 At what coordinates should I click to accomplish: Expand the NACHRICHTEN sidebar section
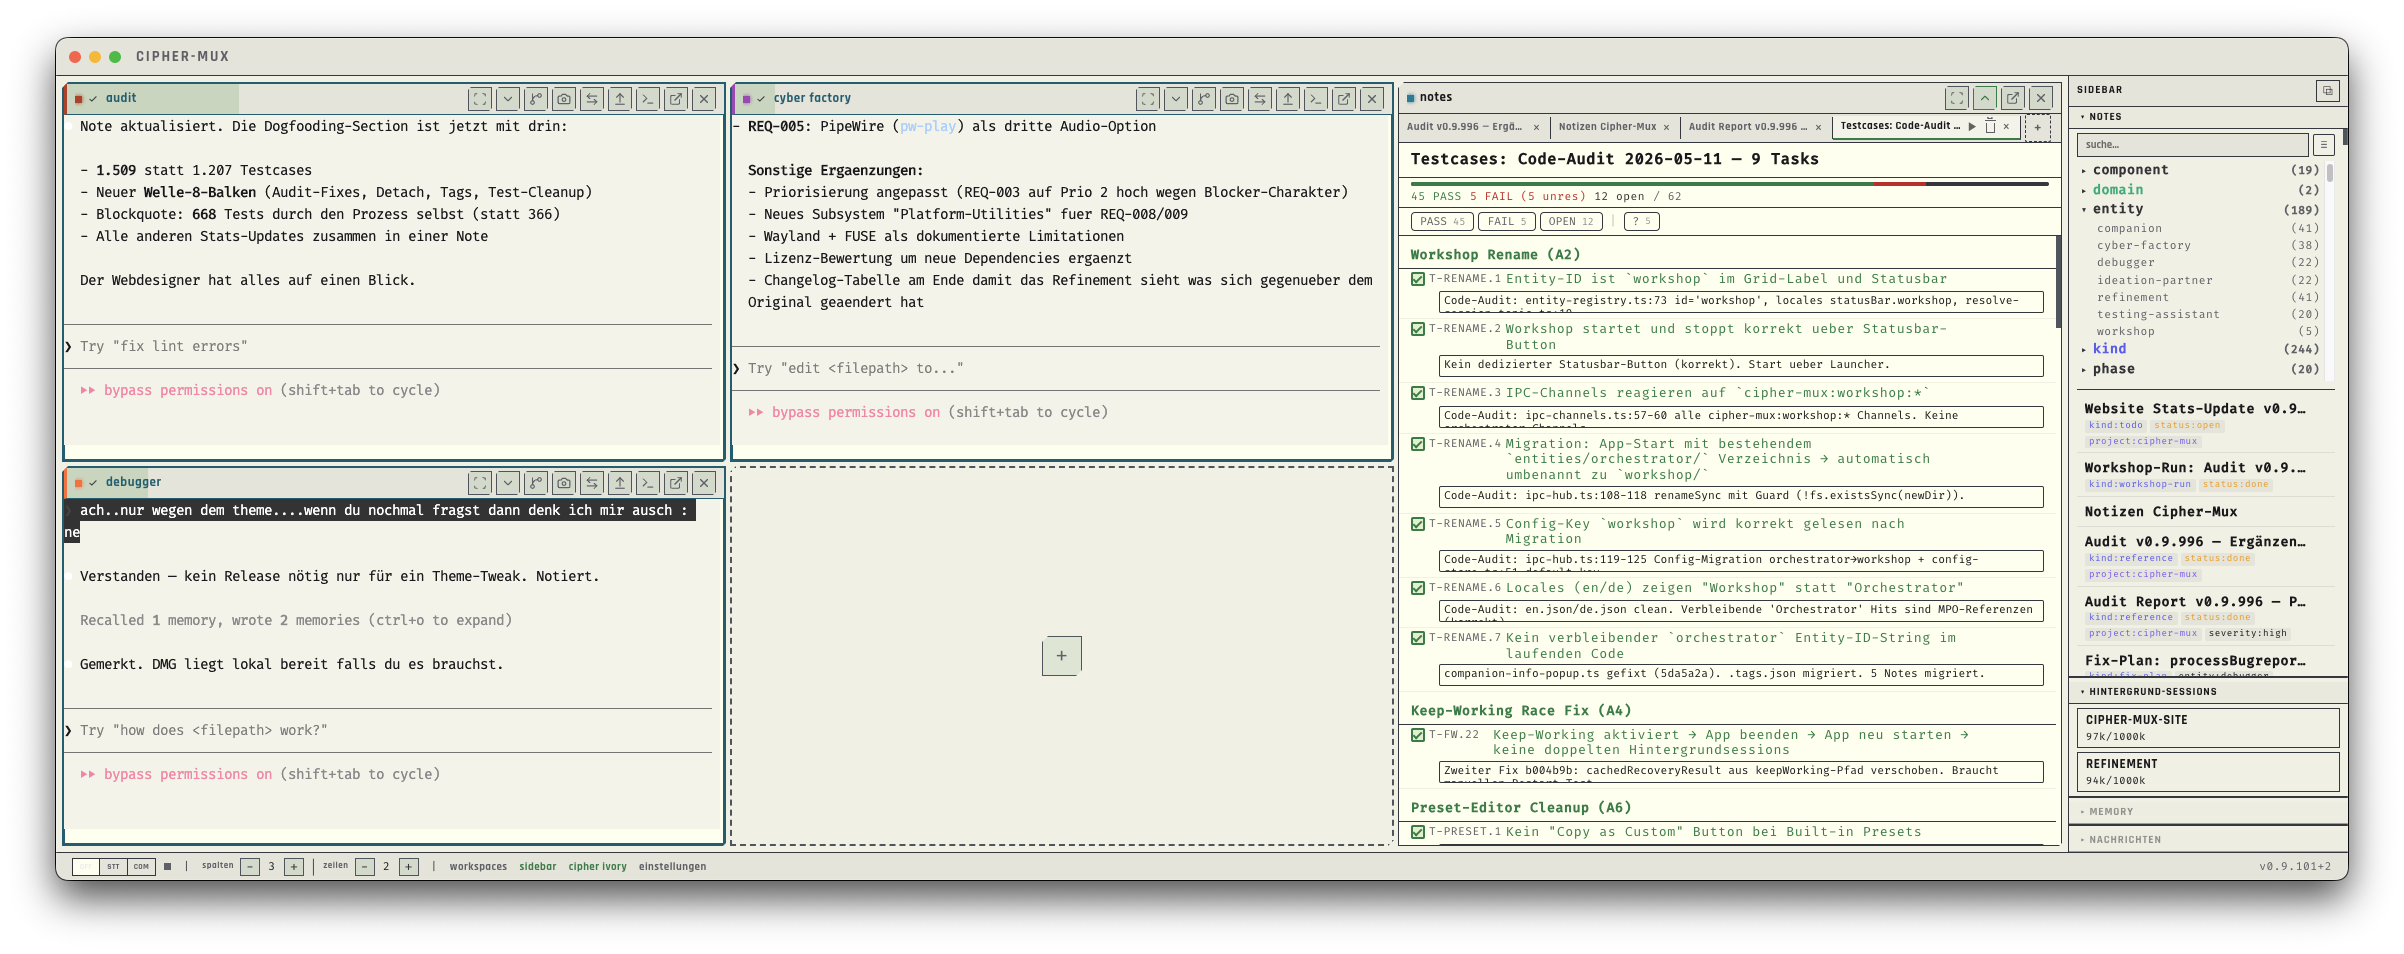[2208, 840]
